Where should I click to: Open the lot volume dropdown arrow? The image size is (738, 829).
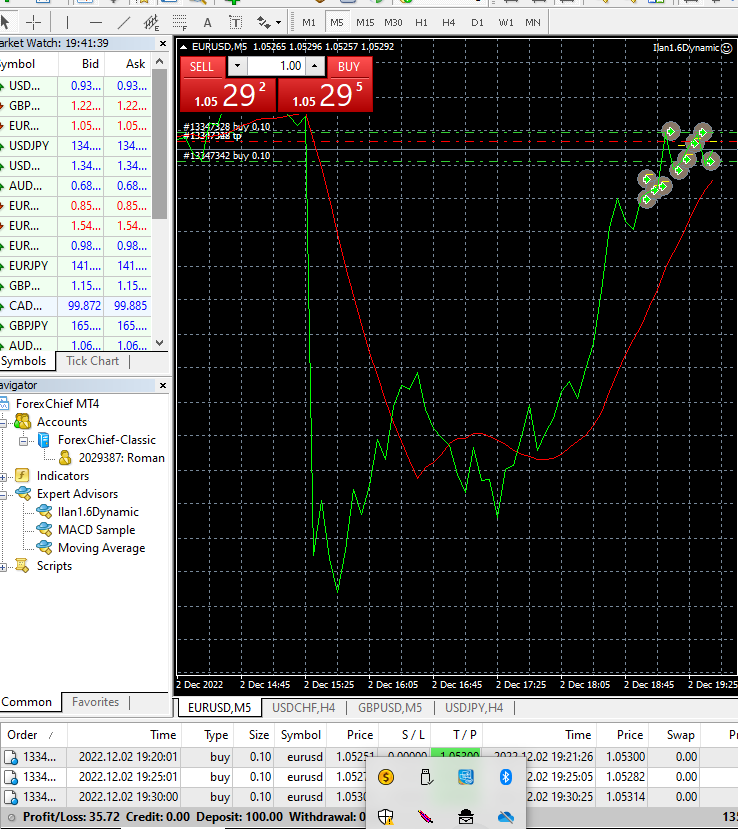(236, 66)
